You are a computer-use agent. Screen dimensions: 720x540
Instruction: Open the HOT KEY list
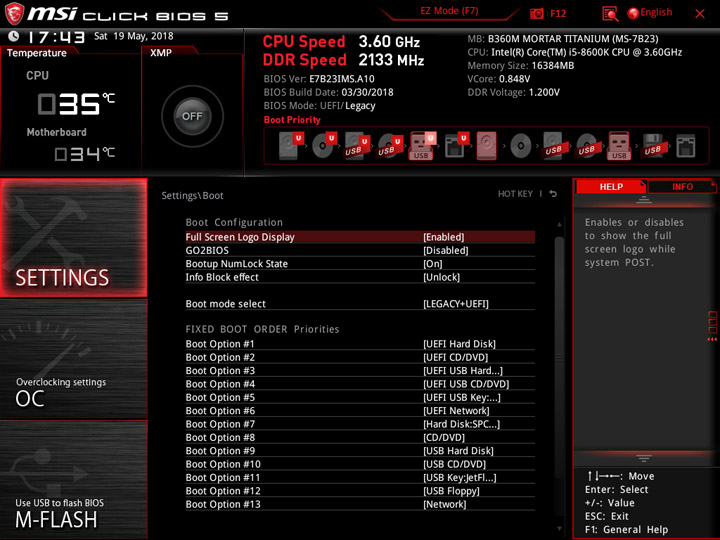coord(515,194)
